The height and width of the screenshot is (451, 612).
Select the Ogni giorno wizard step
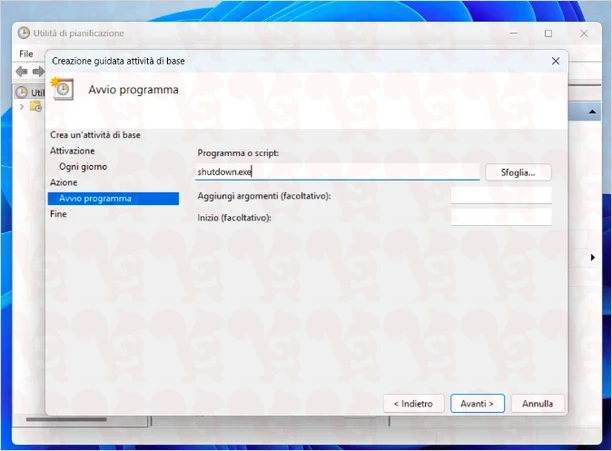(83, 167)
